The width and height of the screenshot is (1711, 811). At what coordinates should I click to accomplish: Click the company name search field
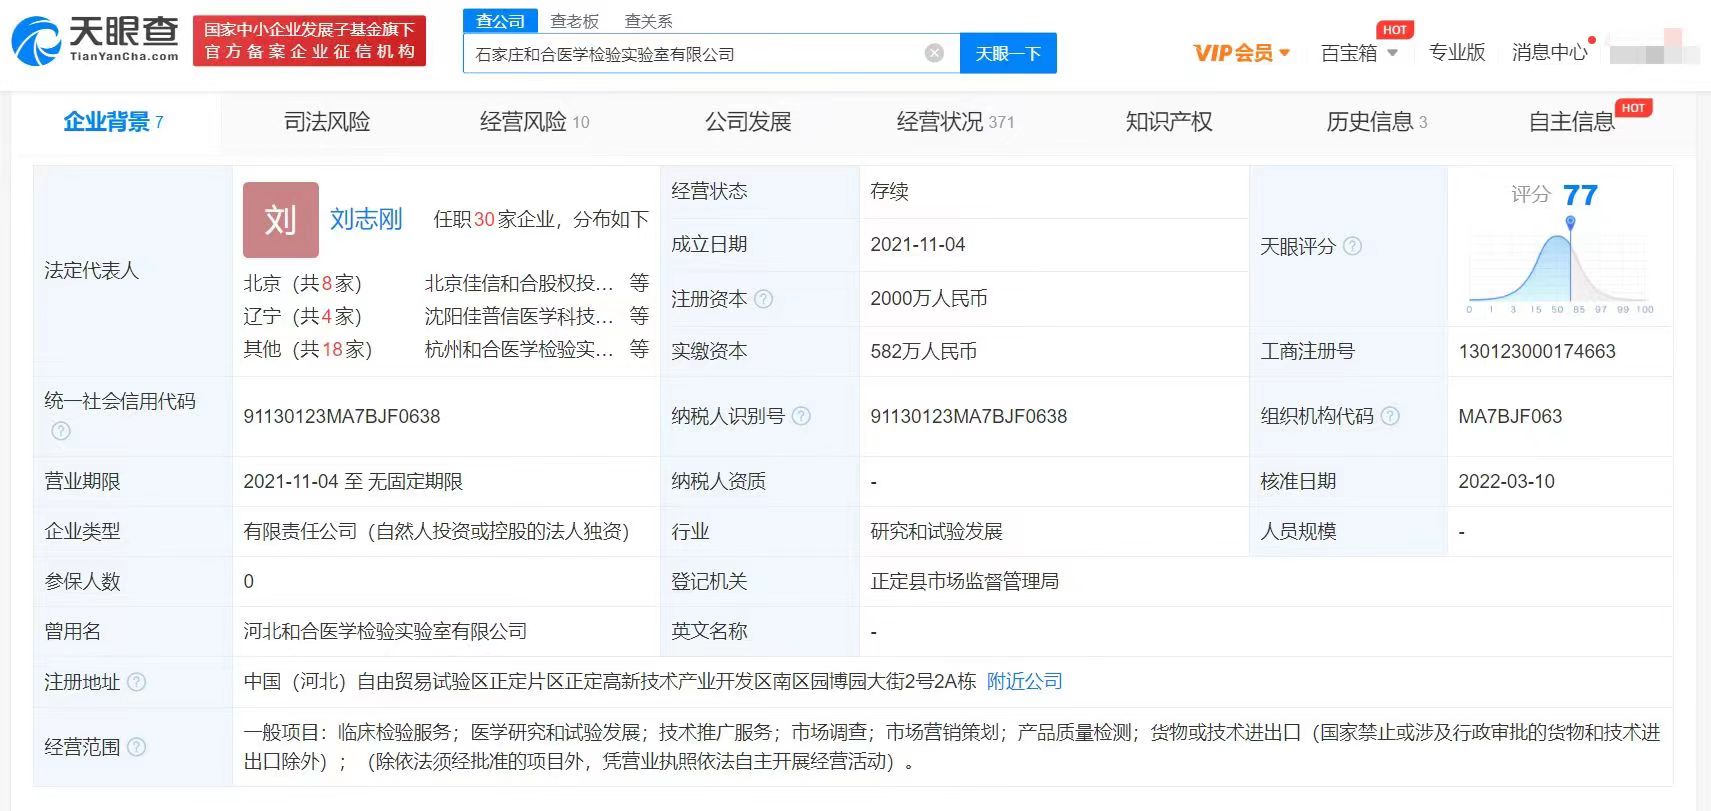click(690, 54)
